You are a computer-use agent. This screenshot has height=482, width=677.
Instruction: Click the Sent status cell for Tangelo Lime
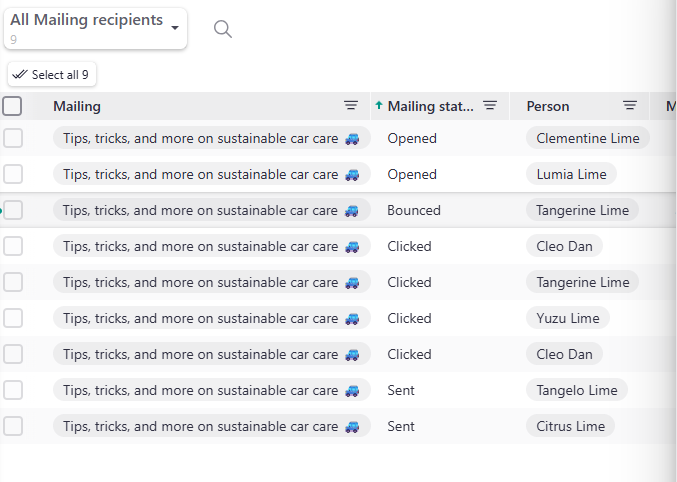click(x=401, y=390)
